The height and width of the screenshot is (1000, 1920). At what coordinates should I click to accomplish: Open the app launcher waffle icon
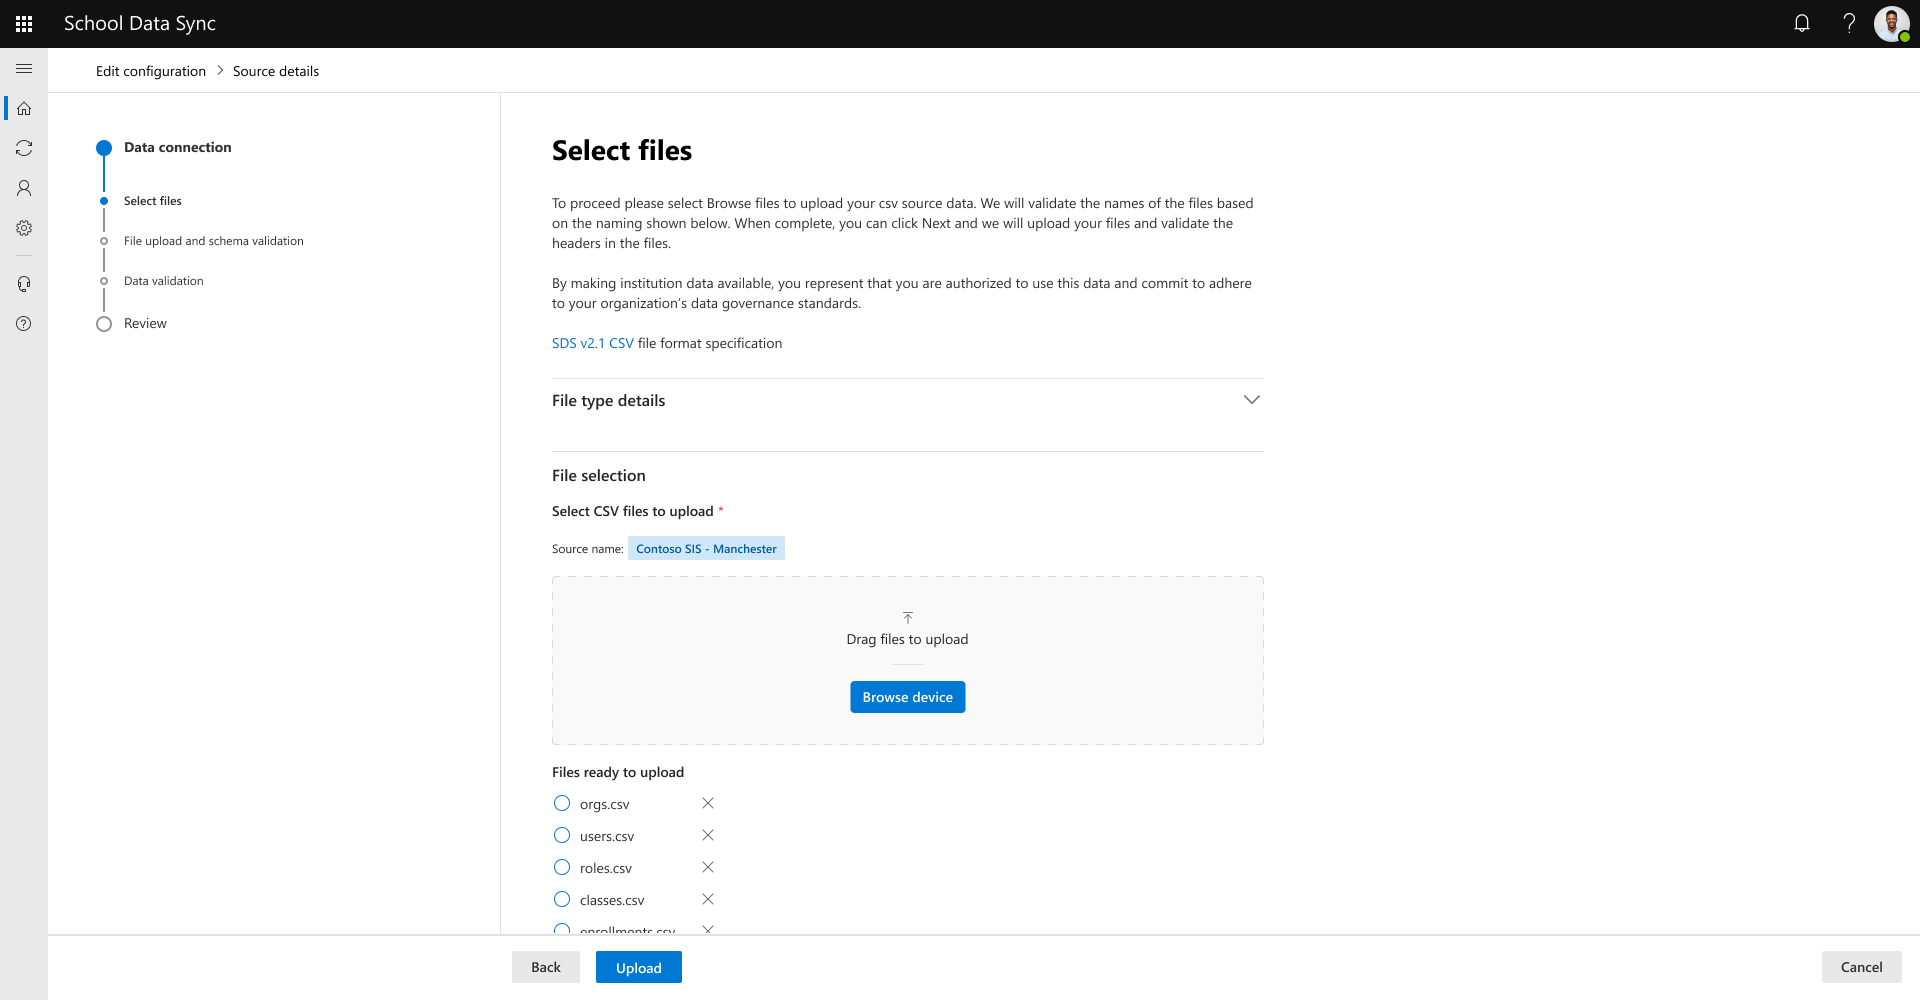pos(24,24)
